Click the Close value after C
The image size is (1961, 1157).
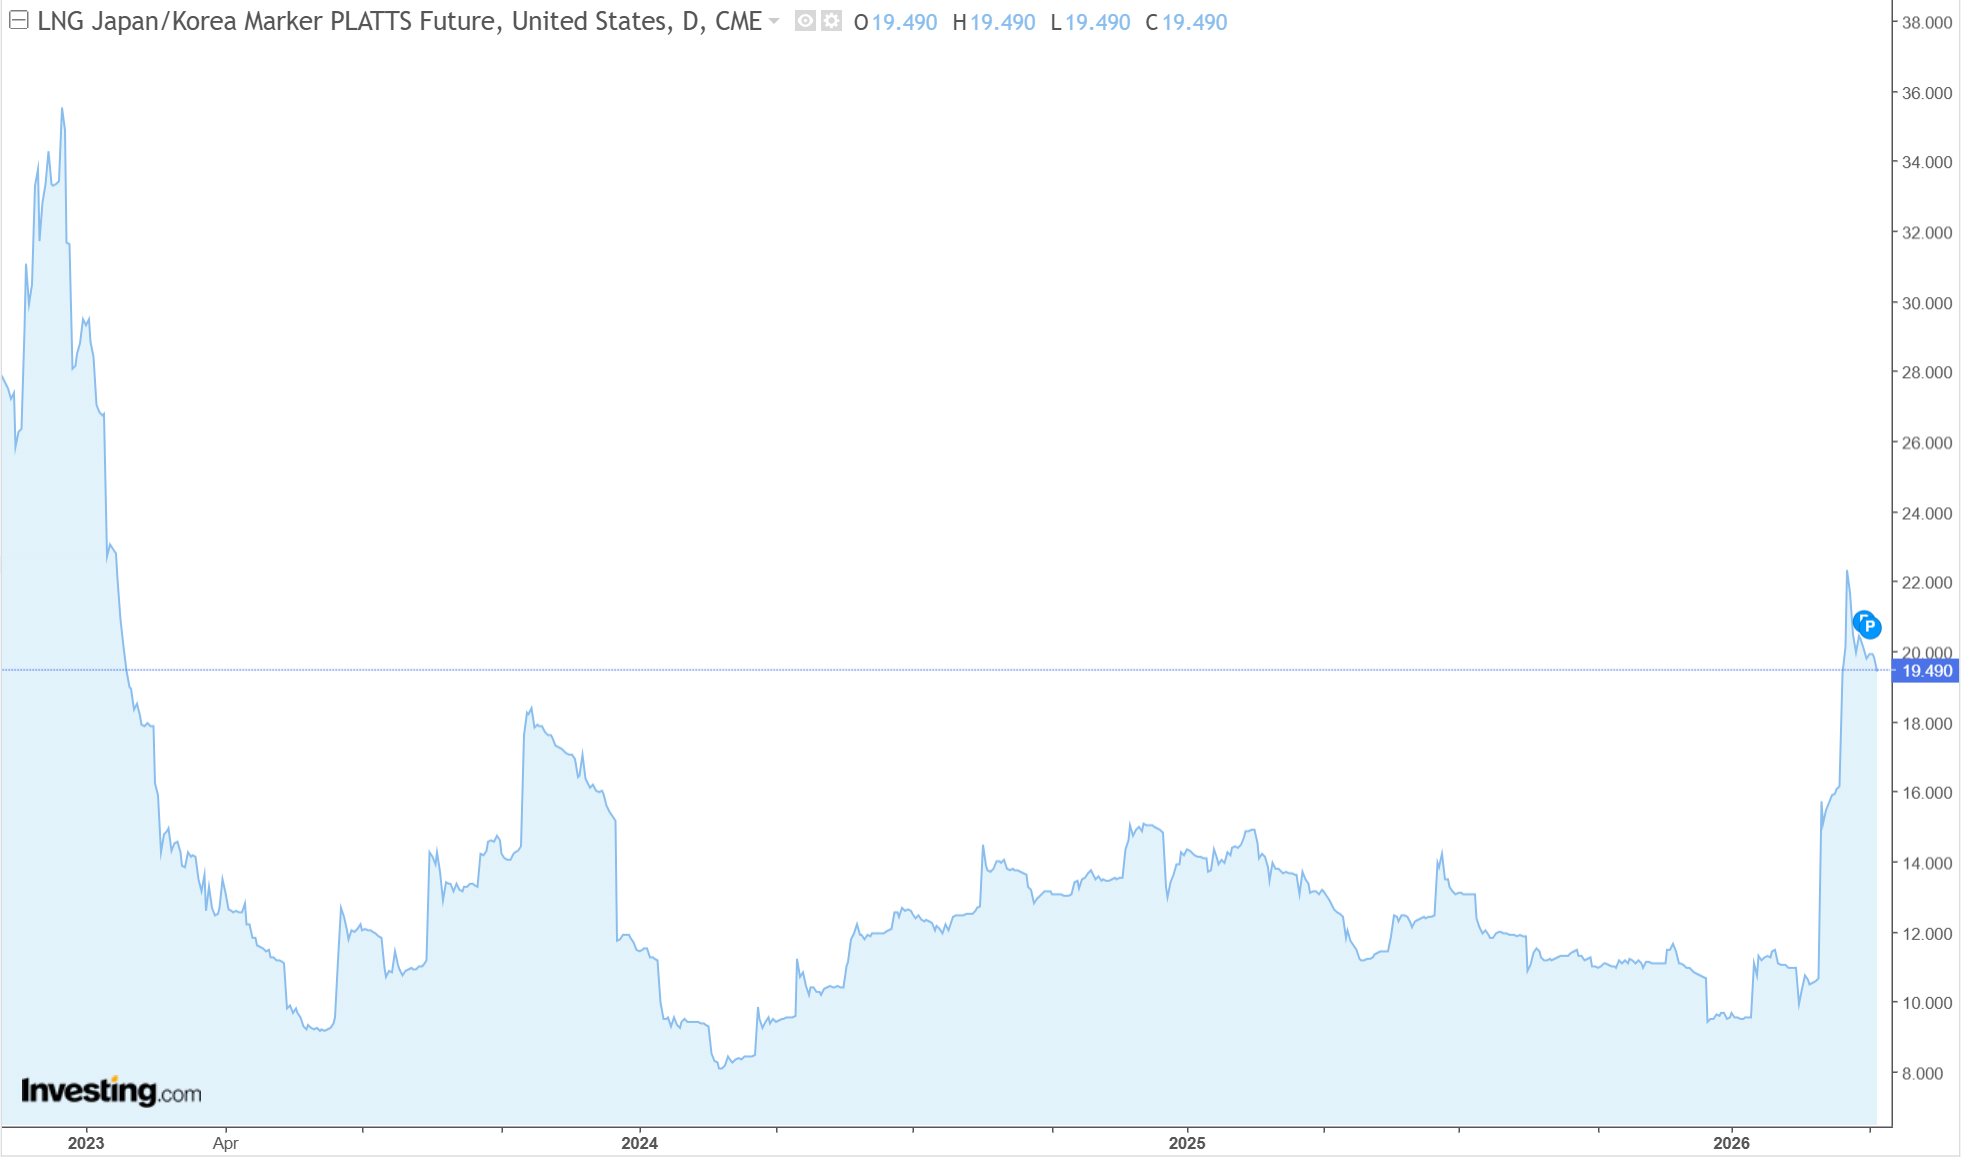[x=1194, y=22]
